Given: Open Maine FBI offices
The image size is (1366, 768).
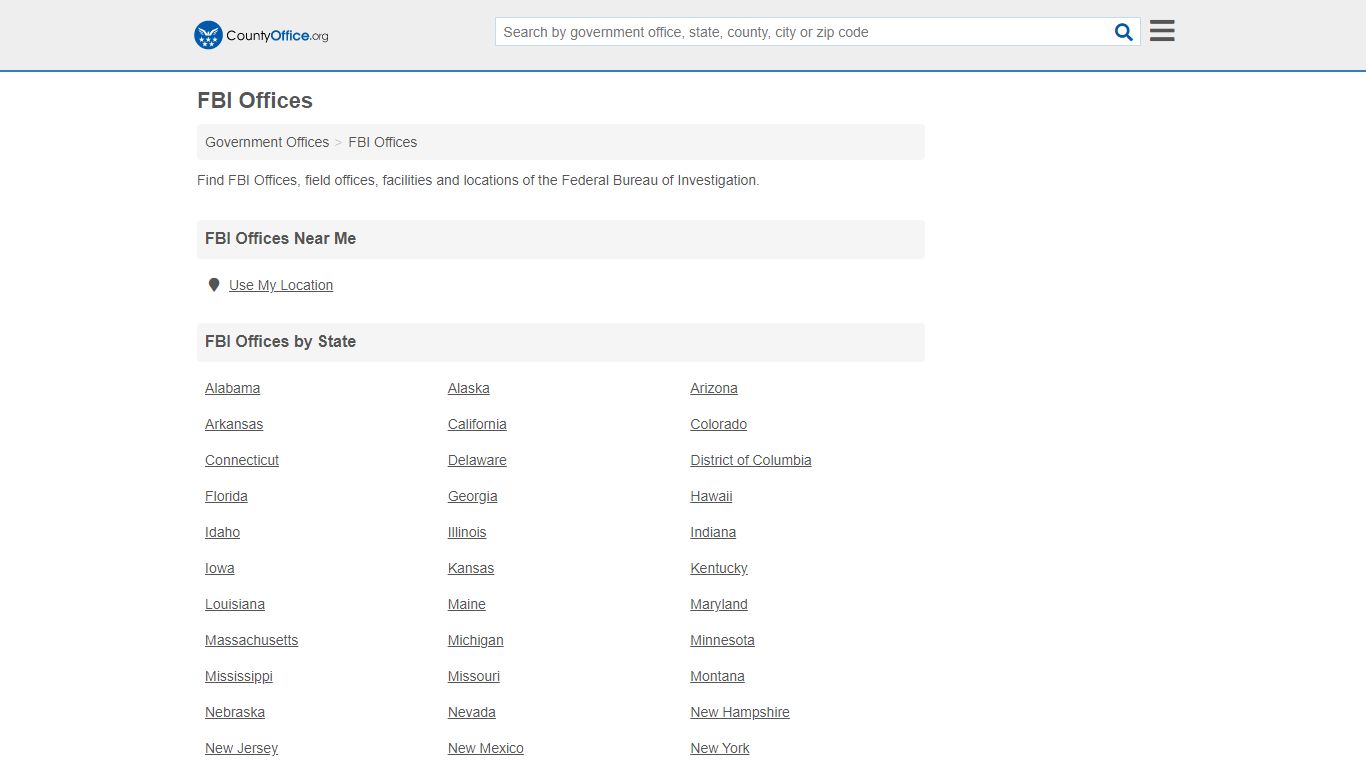Looking at the screenshot, I should (x=467, y=604).
